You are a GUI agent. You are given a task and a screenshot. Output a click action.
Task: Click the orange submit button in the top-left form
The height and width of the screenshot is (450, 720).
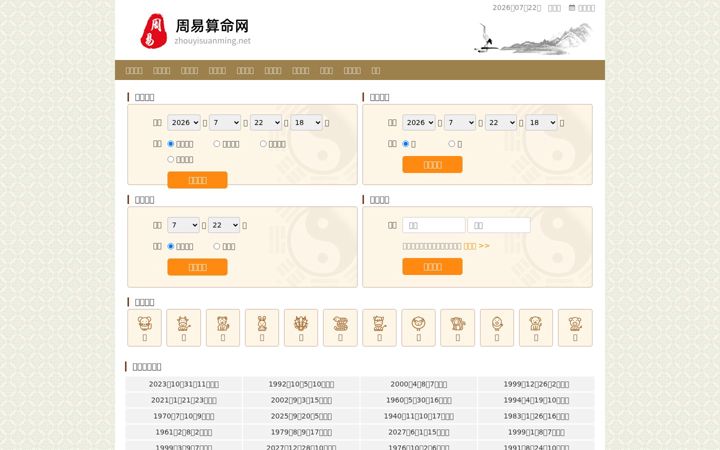pyautogui.click(x=197, y=180)
